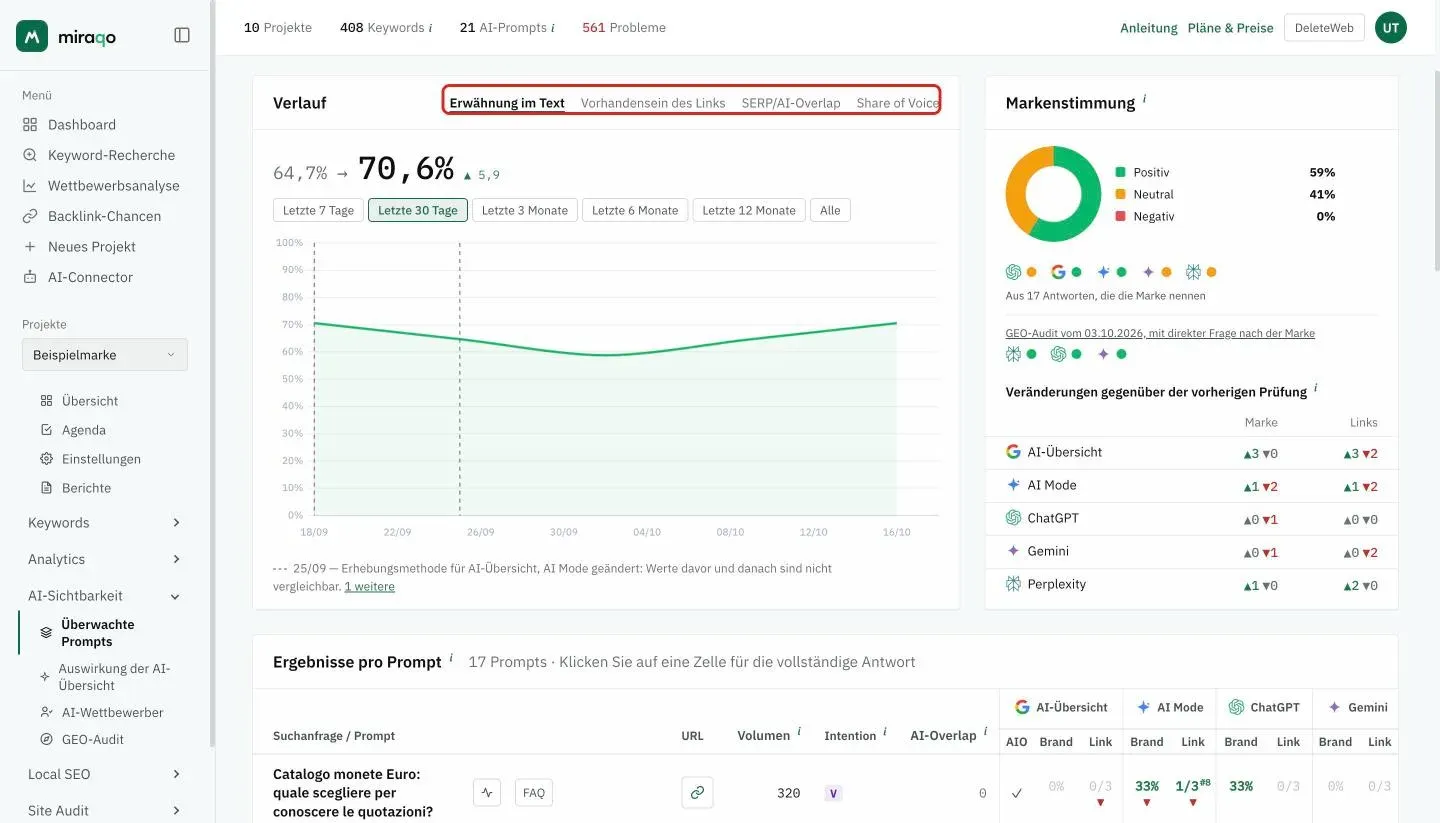
Task: Open trend chart icon for Catalogo monete prompt
Action: tap(487, 793)
